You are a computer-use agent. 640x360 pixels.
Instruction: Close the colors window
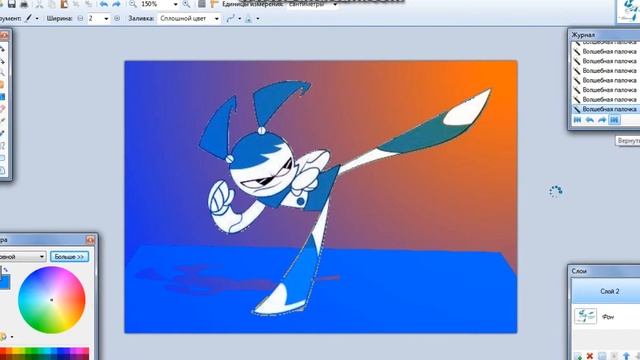pos(90,240)
